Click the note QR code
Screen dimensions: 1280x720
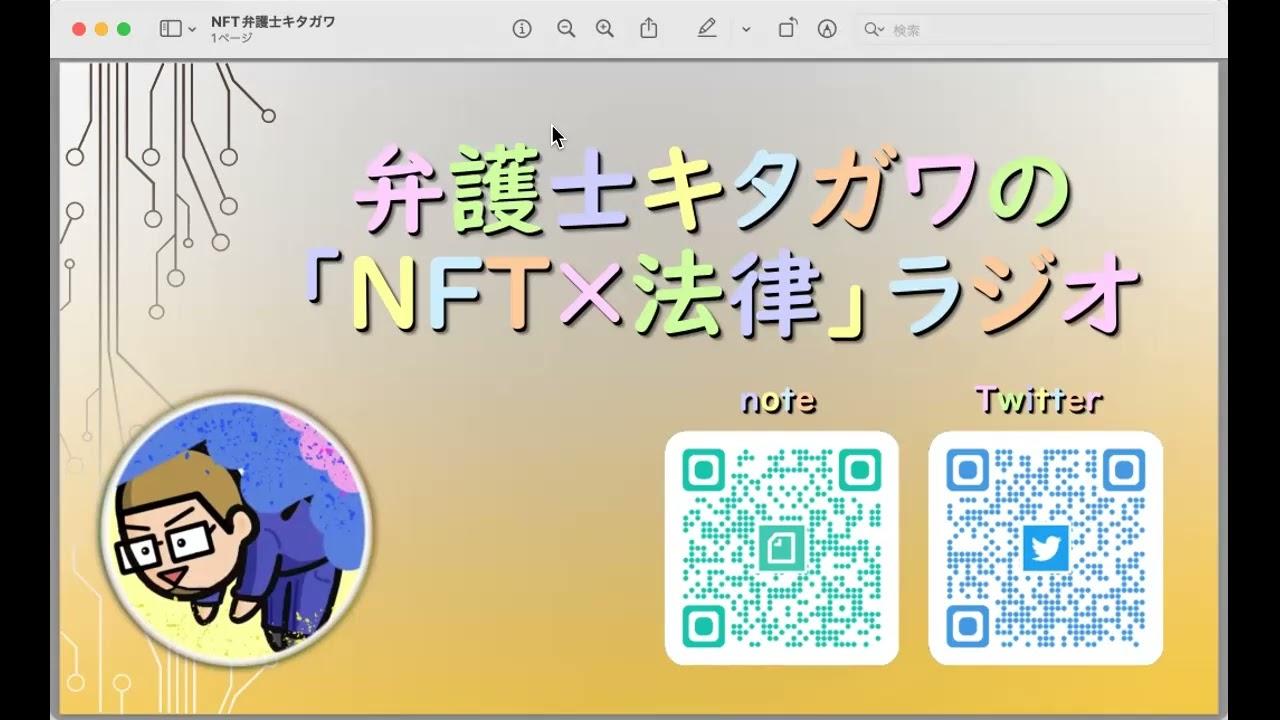pos(782,548)
